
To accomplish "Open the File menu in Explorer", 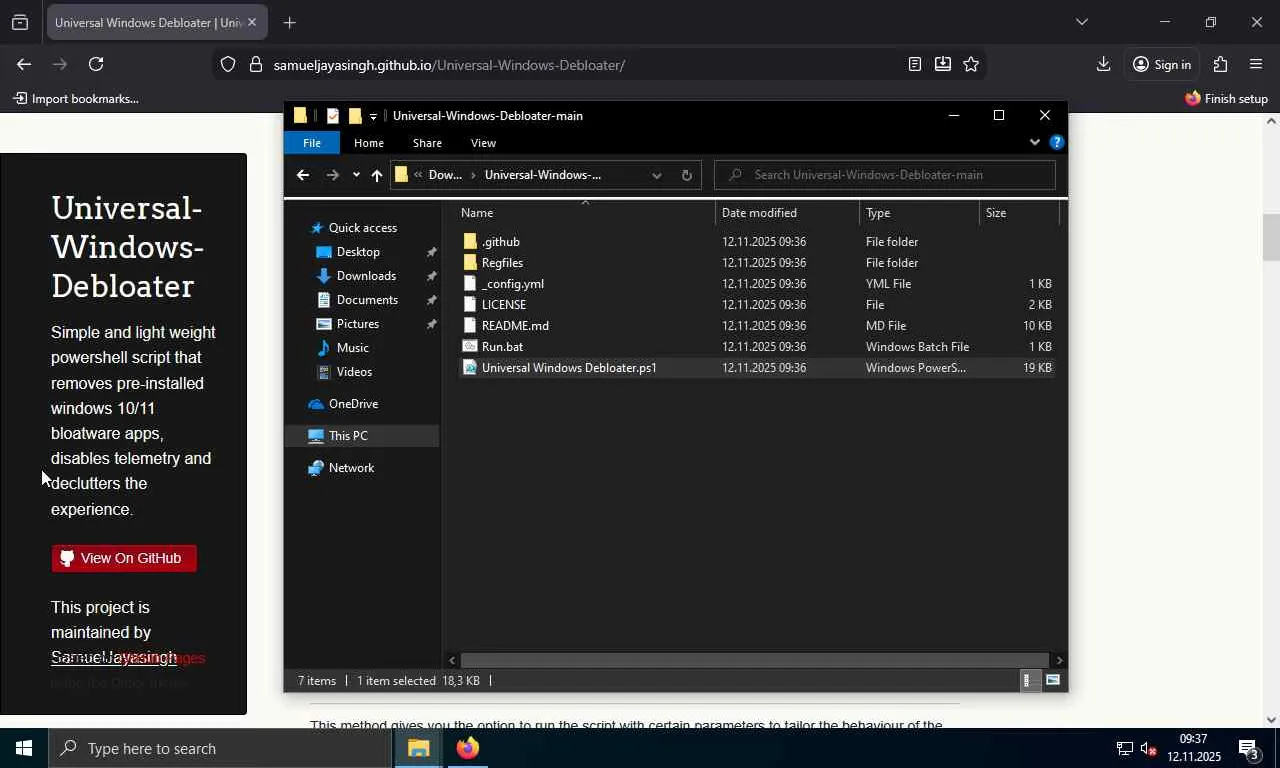I will 312,143.
